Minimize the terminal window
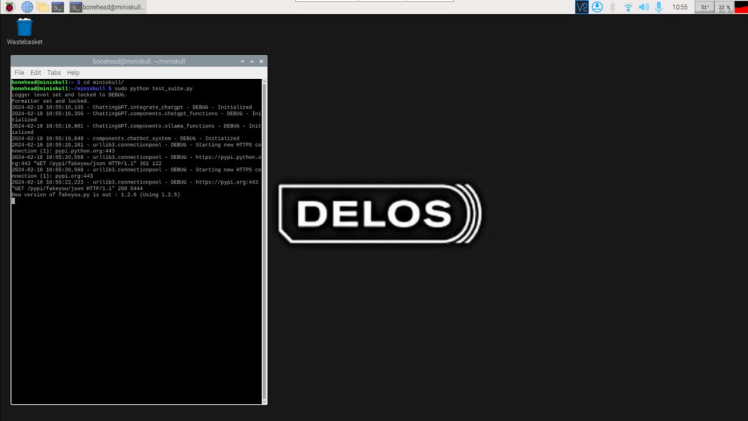 tap(242, 61)
